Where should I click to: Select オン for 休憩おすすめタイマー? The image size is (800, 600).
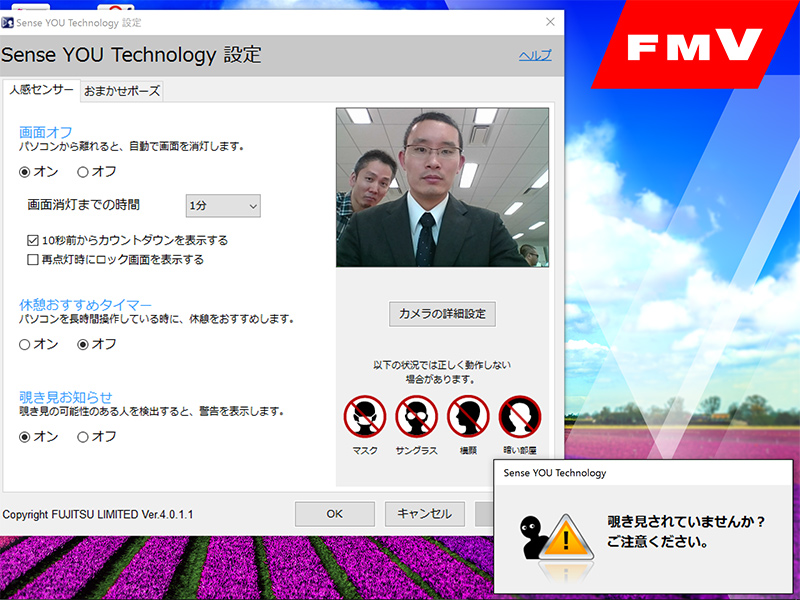pyautogui.click(x=25, y=344)
